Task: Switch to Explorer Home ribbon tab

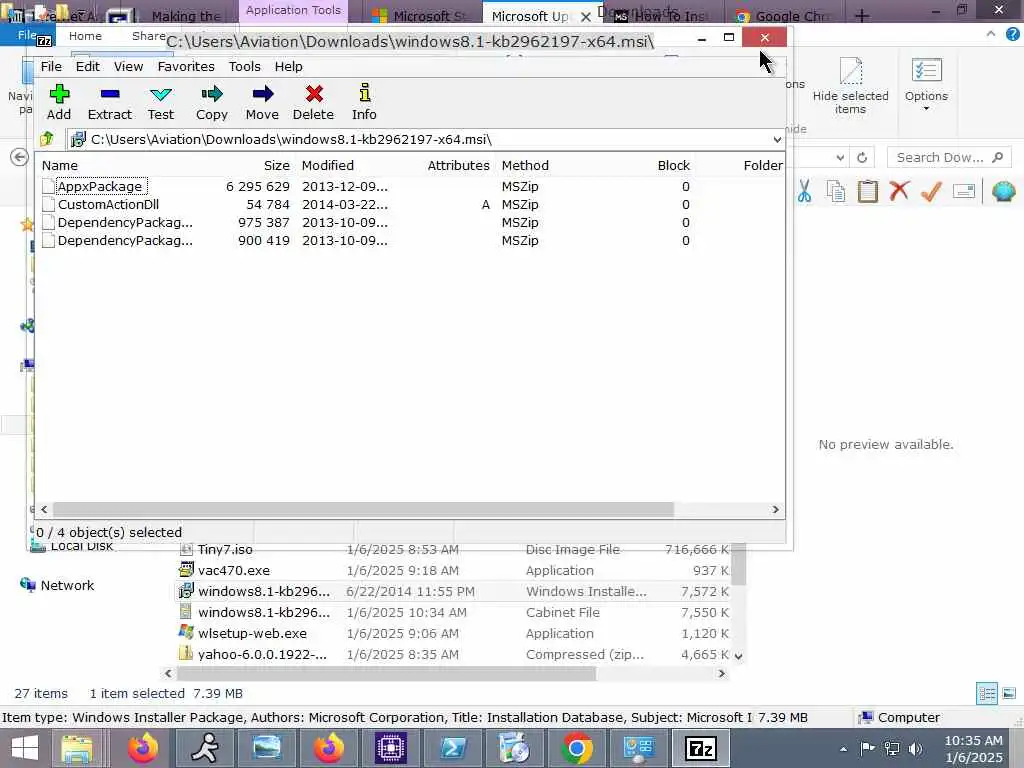Action: coord(85,36)
